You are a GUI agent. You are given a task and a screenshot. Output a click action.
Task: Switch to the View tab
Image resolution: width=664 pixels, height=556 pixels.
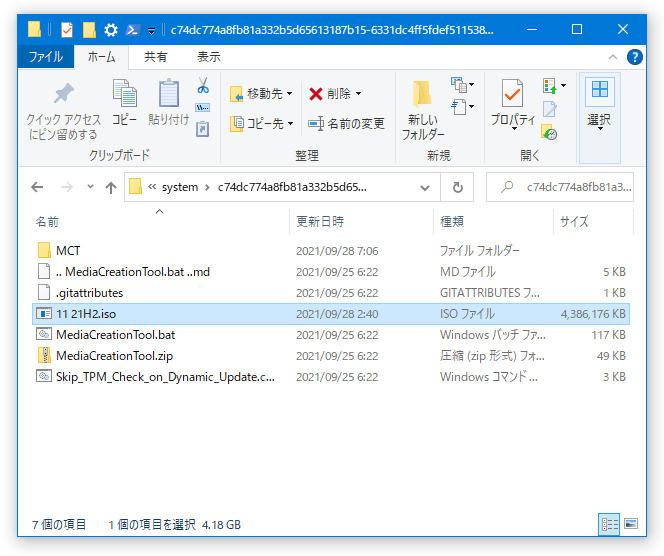[x=209, y=57]
